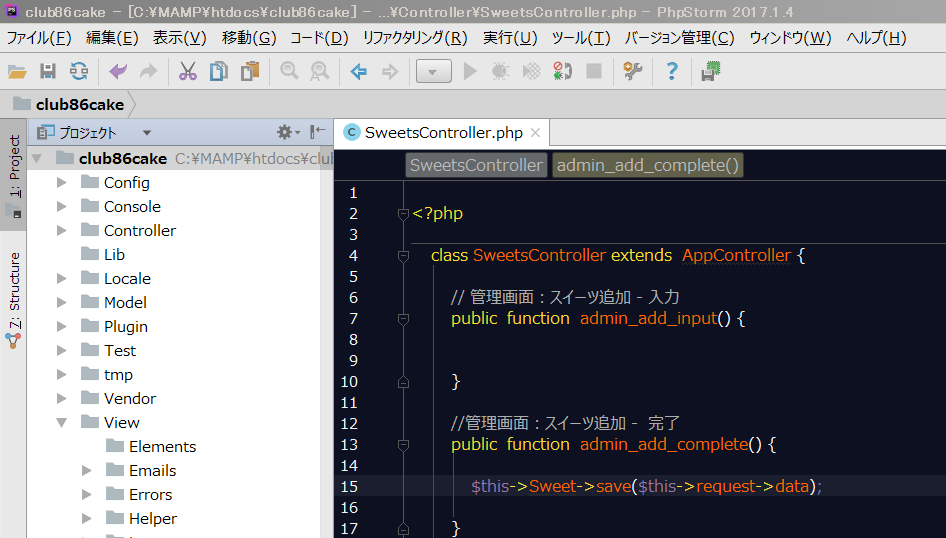Viewport: 946px width, 538px height.
Task: Open Settings with the wrench icon
Action: pos(632,71)
